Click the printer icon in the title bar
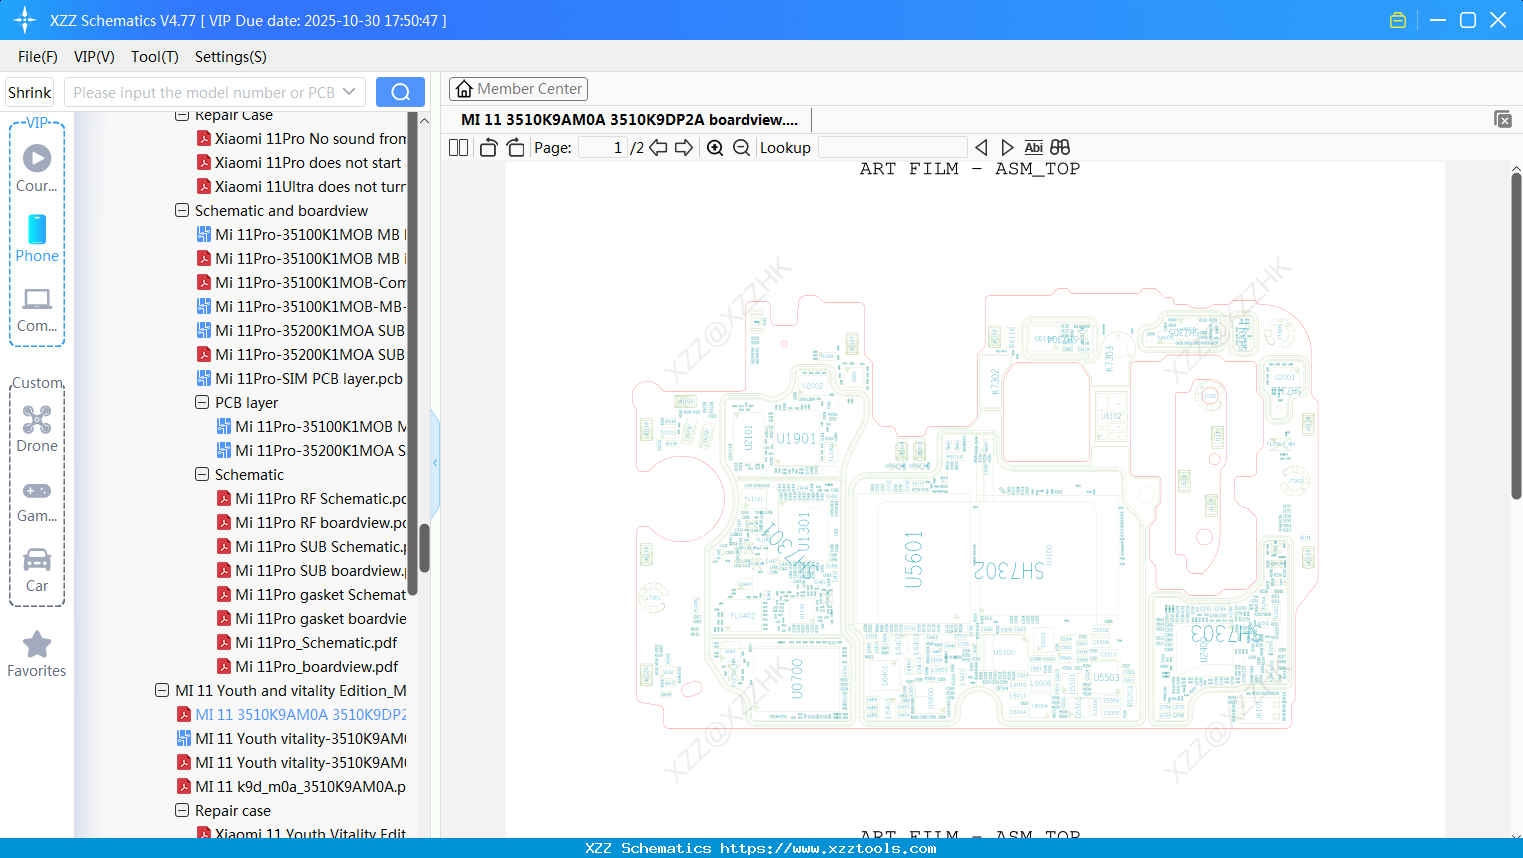This screenshot has height=858, width=1523. 1397,19
